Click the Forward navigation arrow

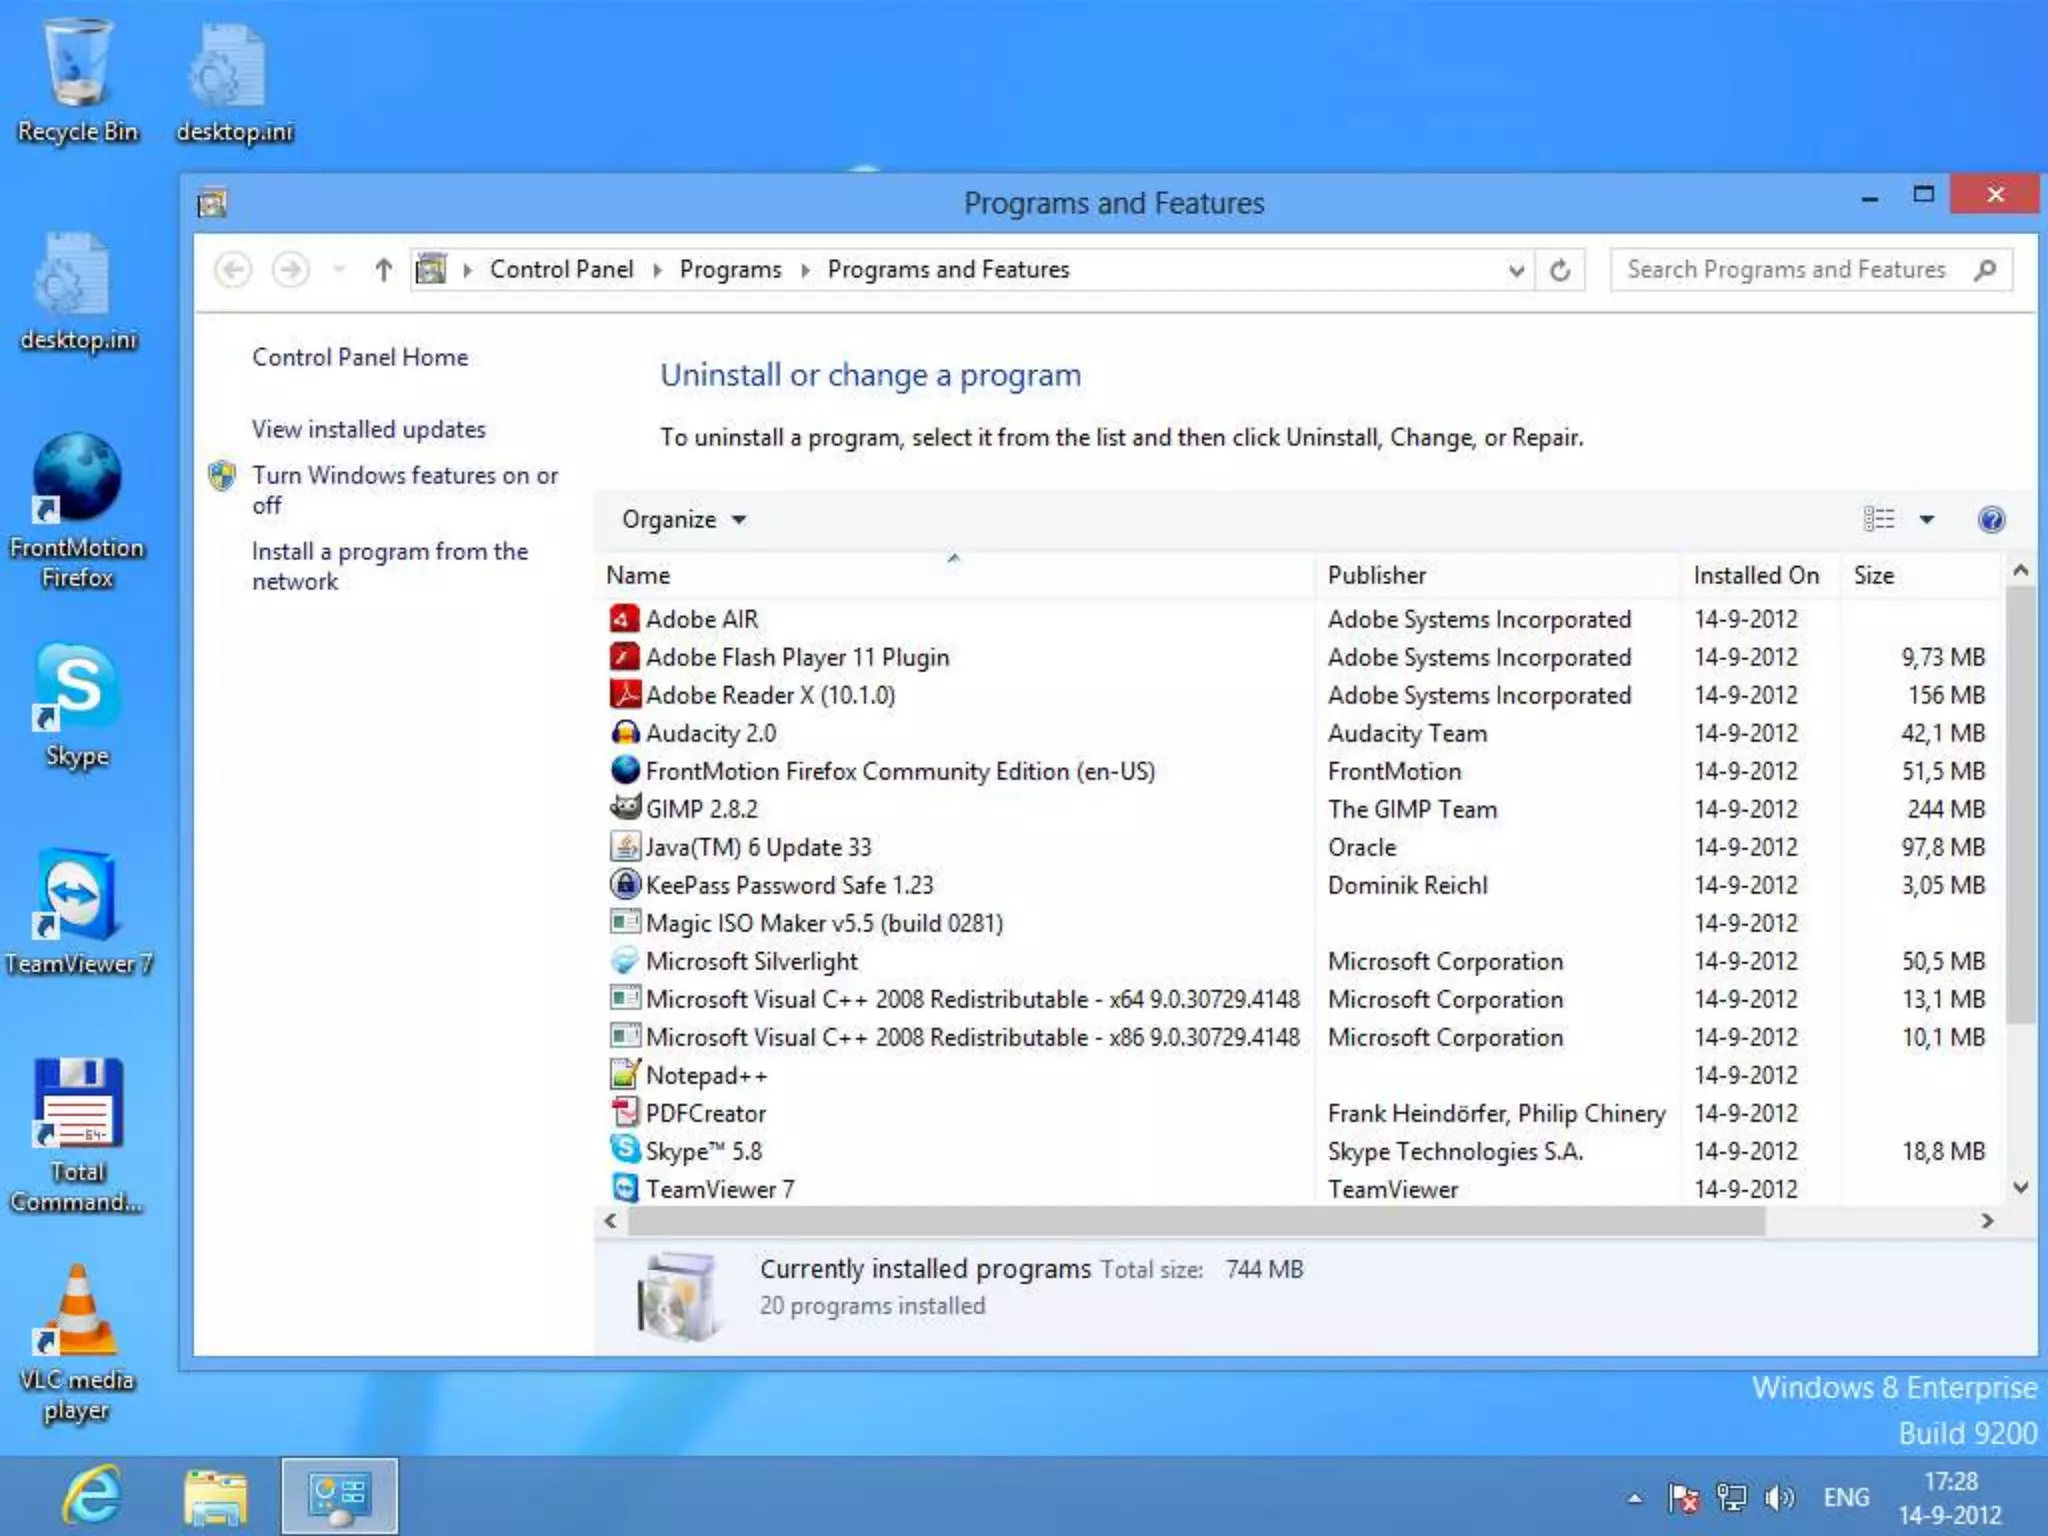[x=291, y=270]
